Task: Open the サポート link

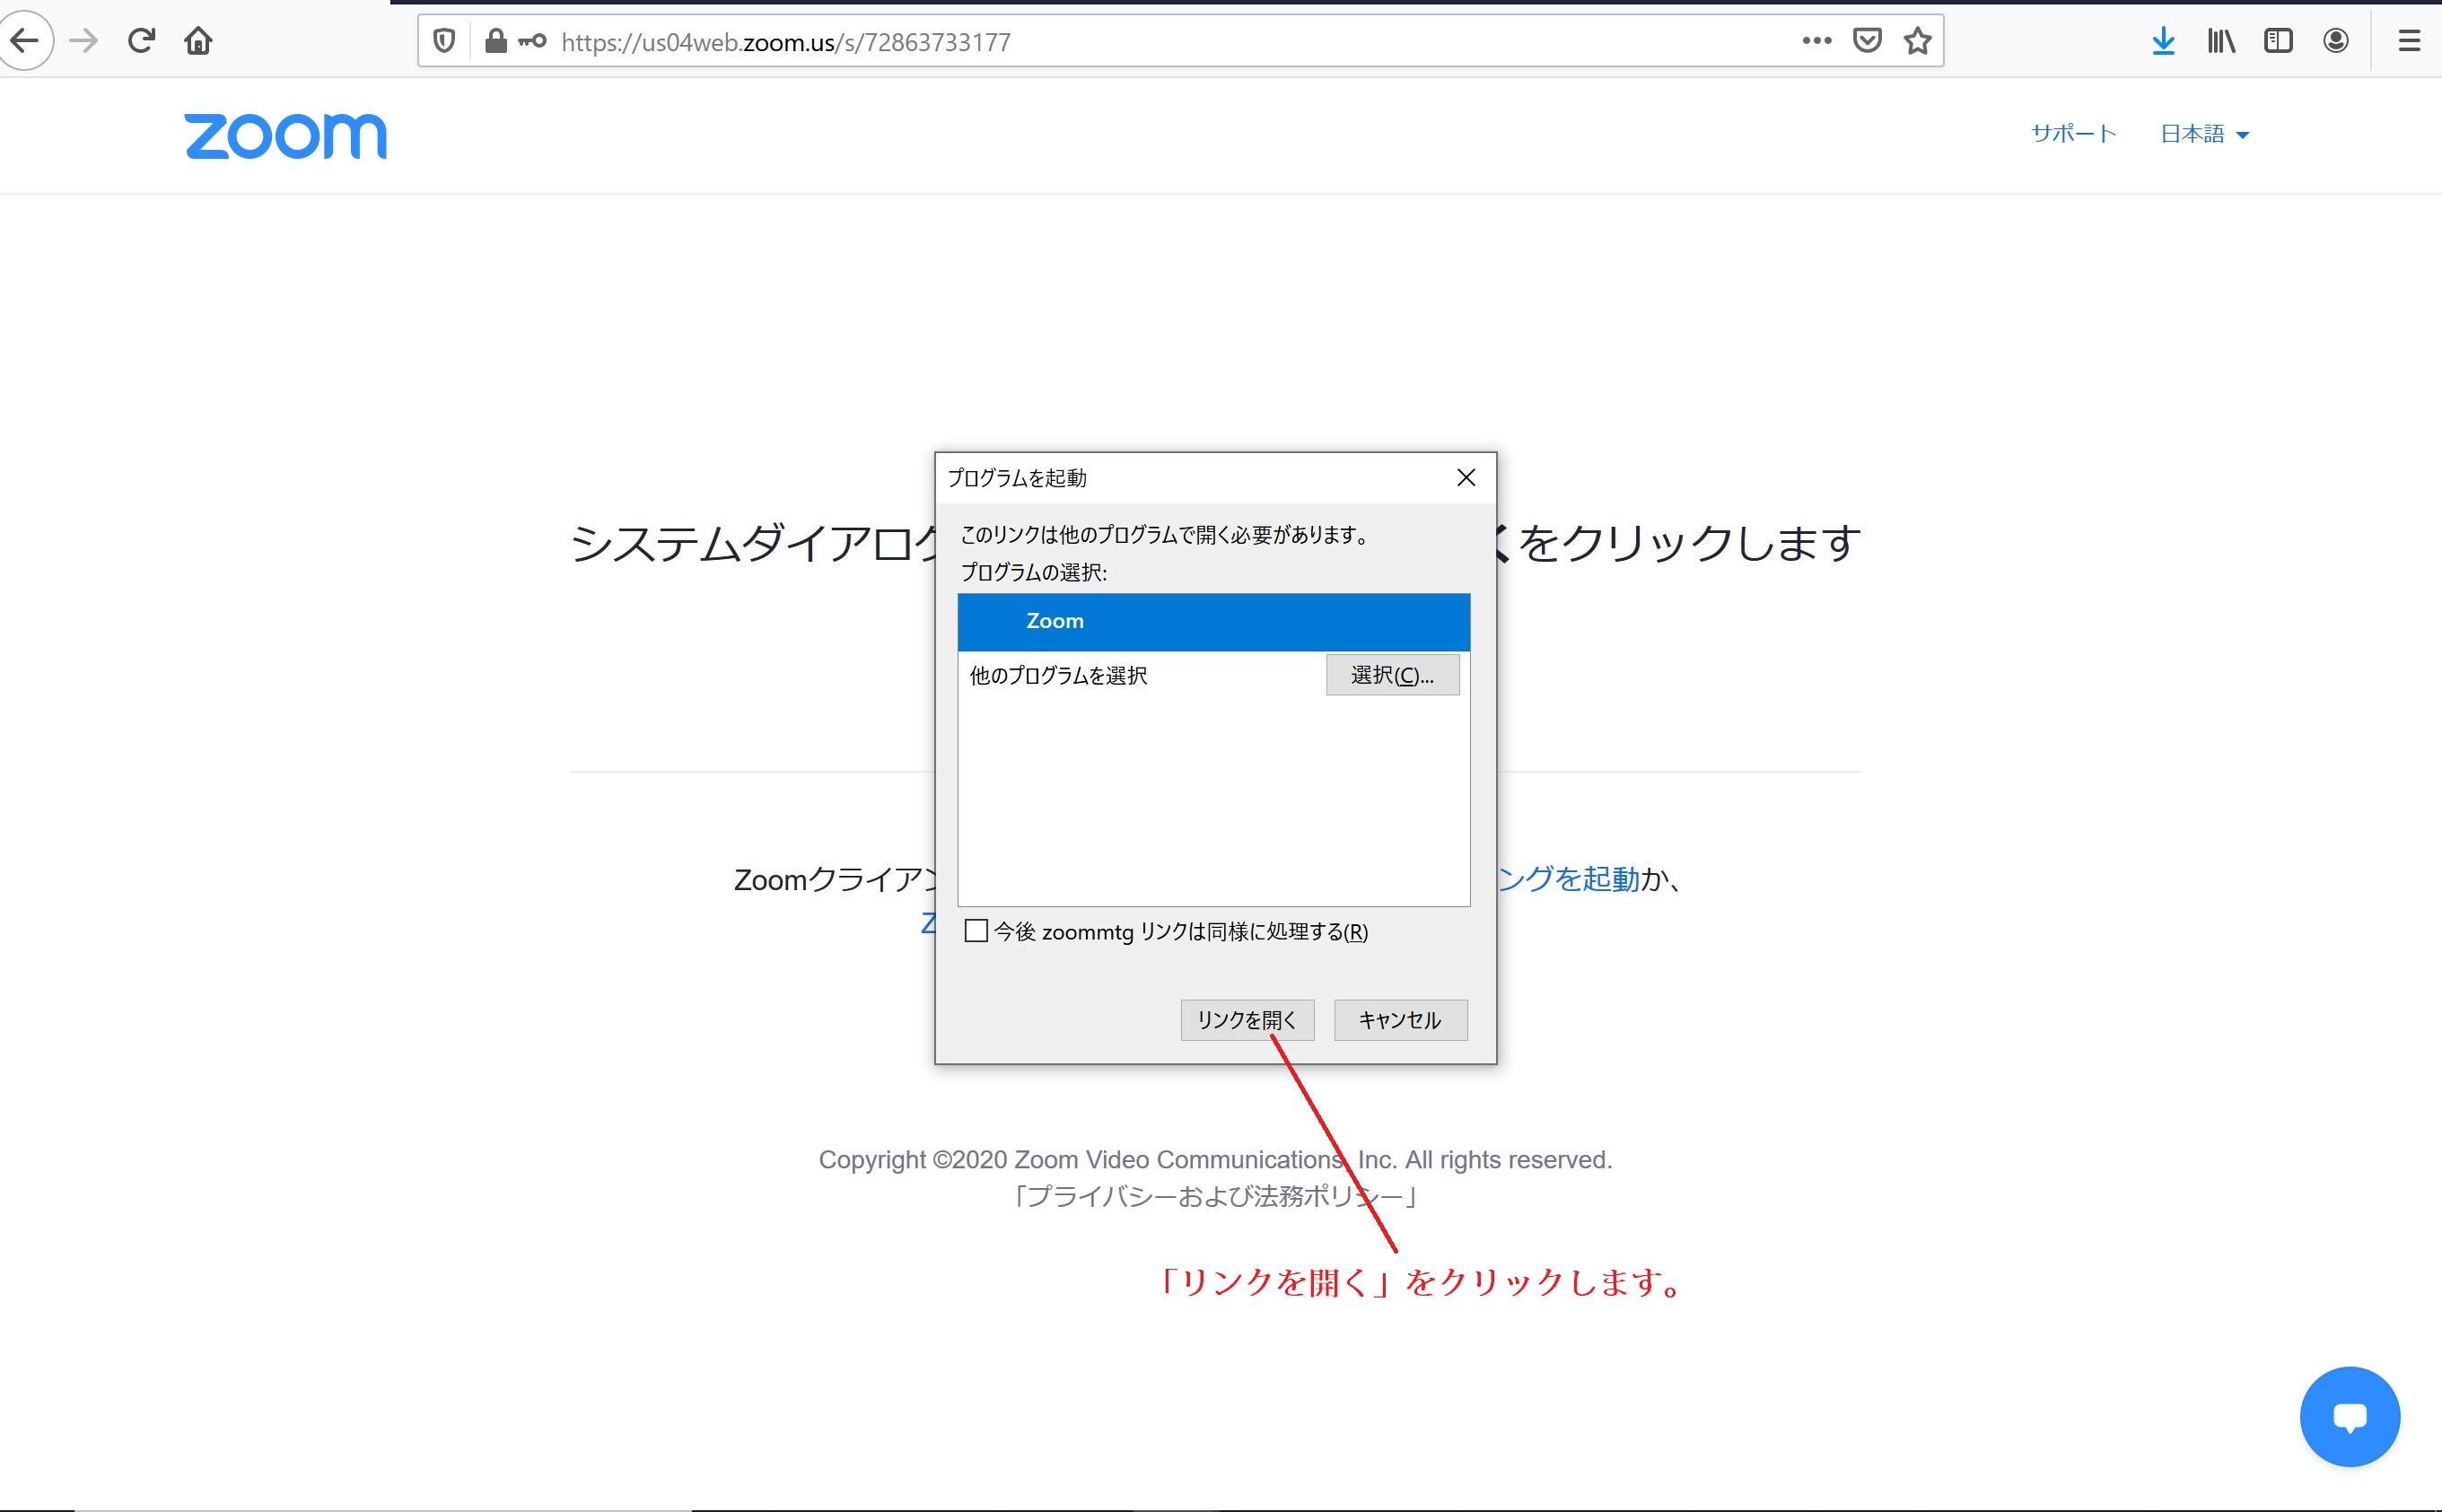Action: [x=2074, y=134]
